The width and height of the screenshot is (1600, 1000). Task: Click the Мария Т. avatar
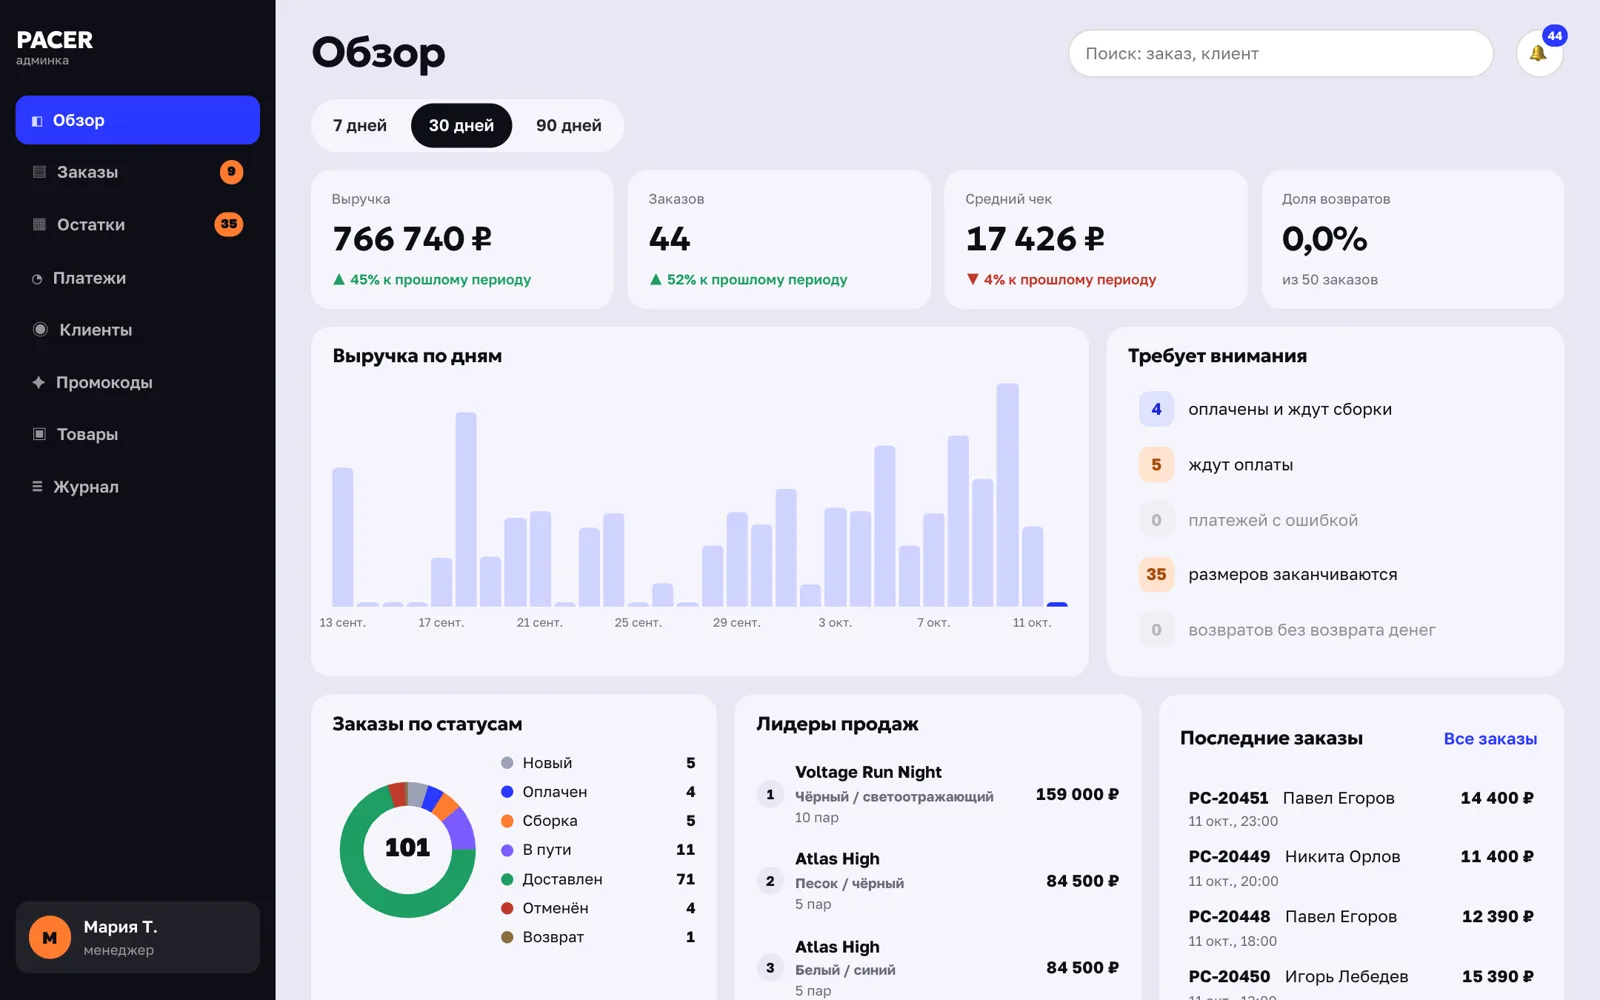(x=50, y=938)
